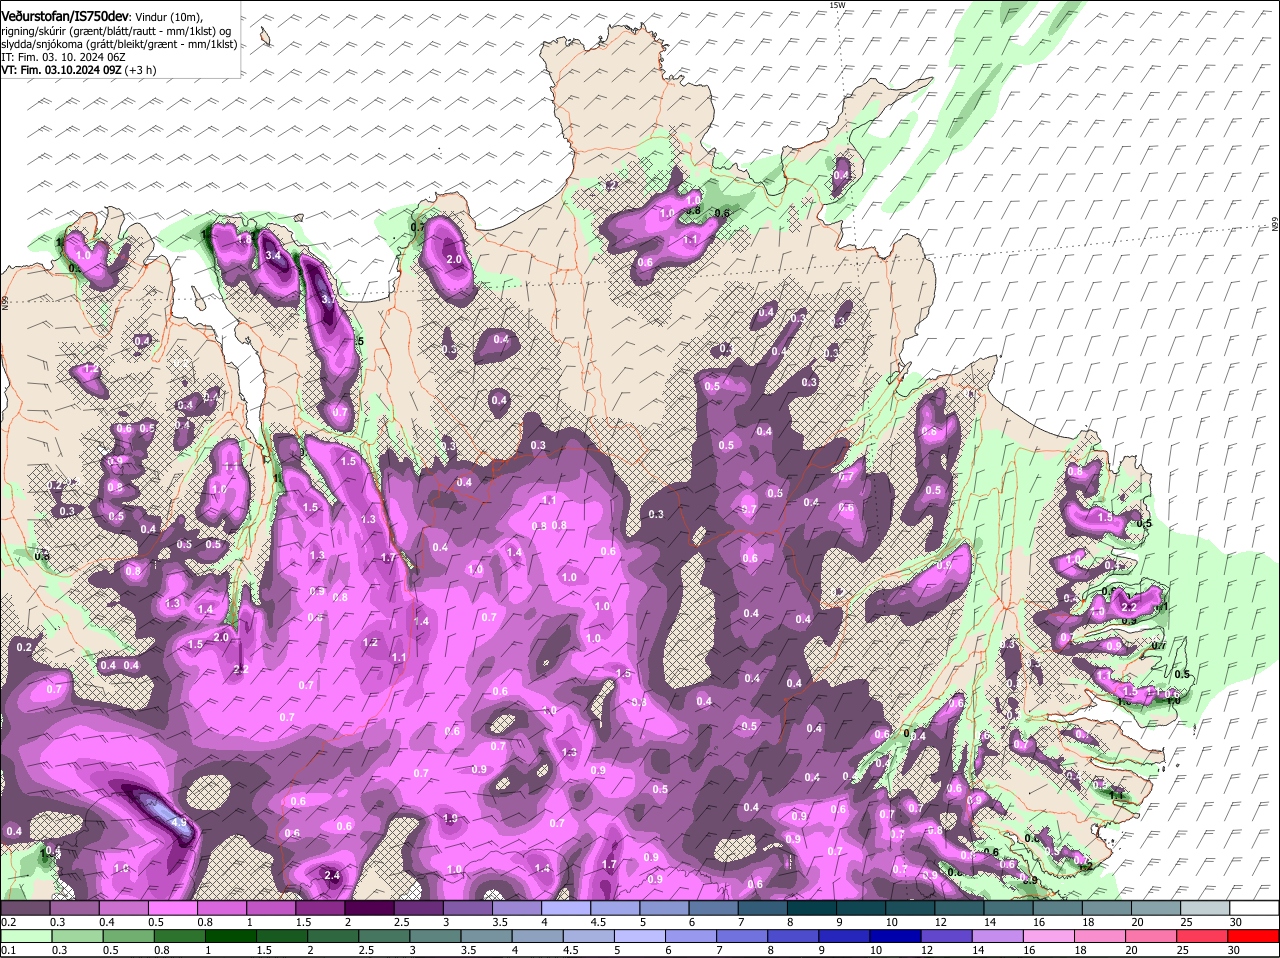Click the '0.2' legend scale label
This screenshot has width=1280, height=958.
coord(8,921)
